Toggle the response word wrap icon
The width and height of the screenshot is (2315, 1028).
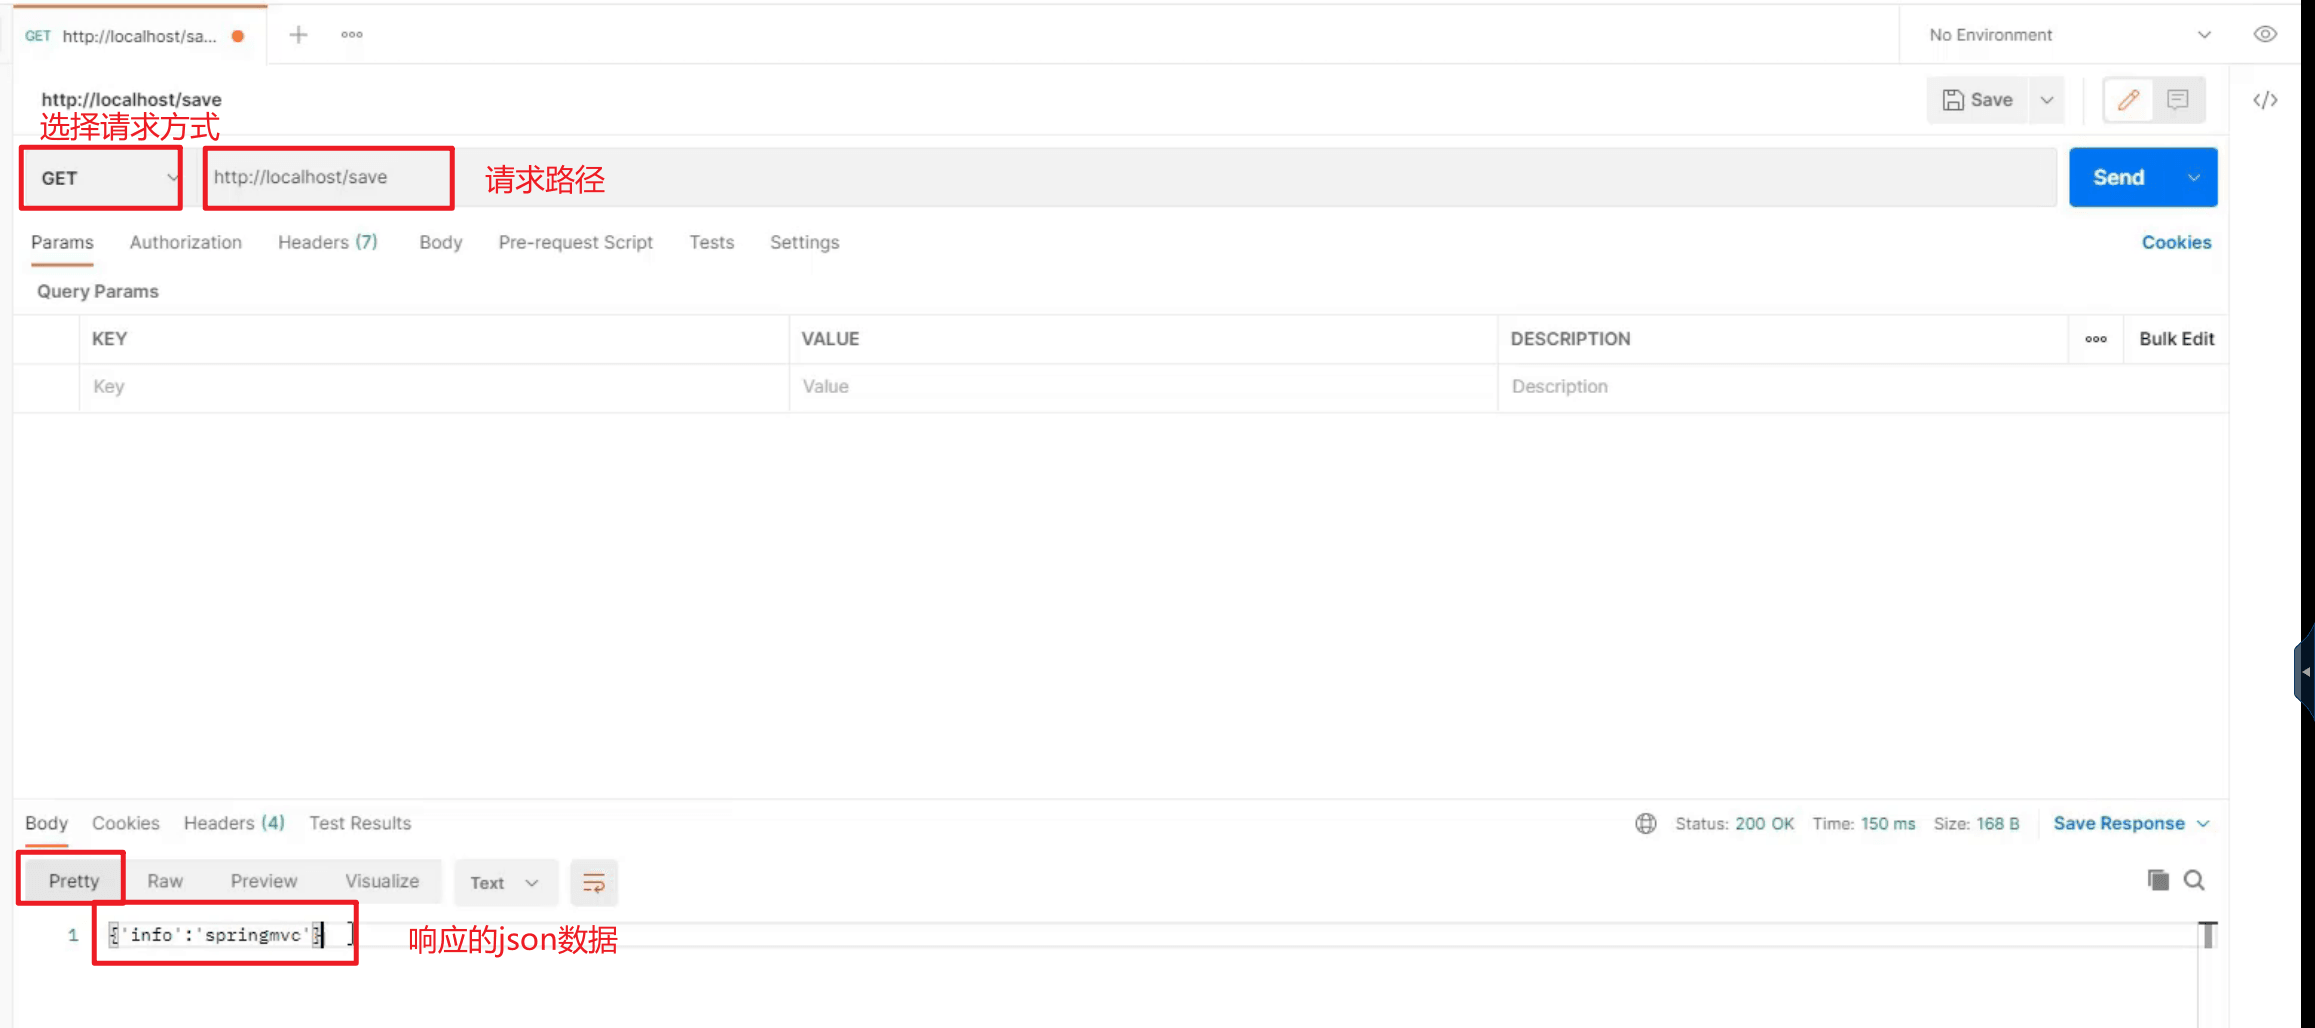coord(594,882)
